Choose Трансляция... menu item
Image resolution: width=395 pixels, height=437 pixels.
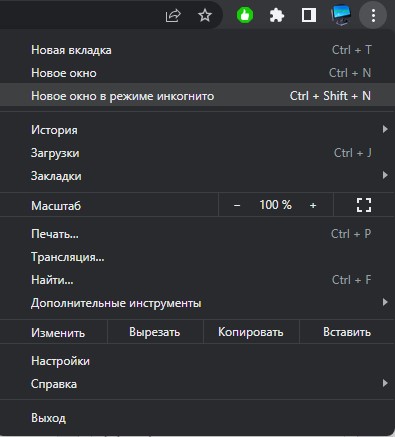pyautogui.click(x=197, y=257)
